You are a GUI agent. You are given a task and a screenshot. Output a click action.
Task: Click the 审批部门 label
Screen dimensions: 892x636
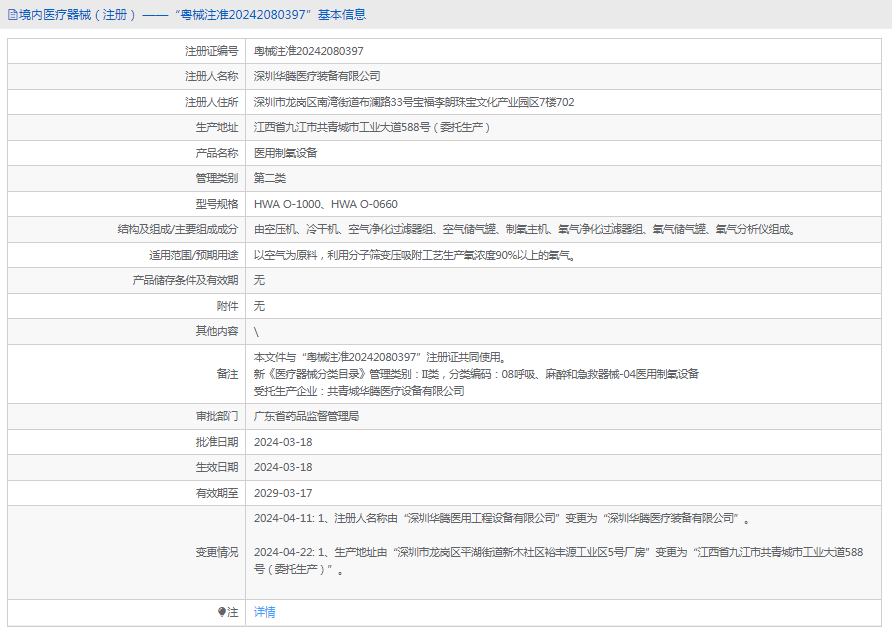[217, 416]
